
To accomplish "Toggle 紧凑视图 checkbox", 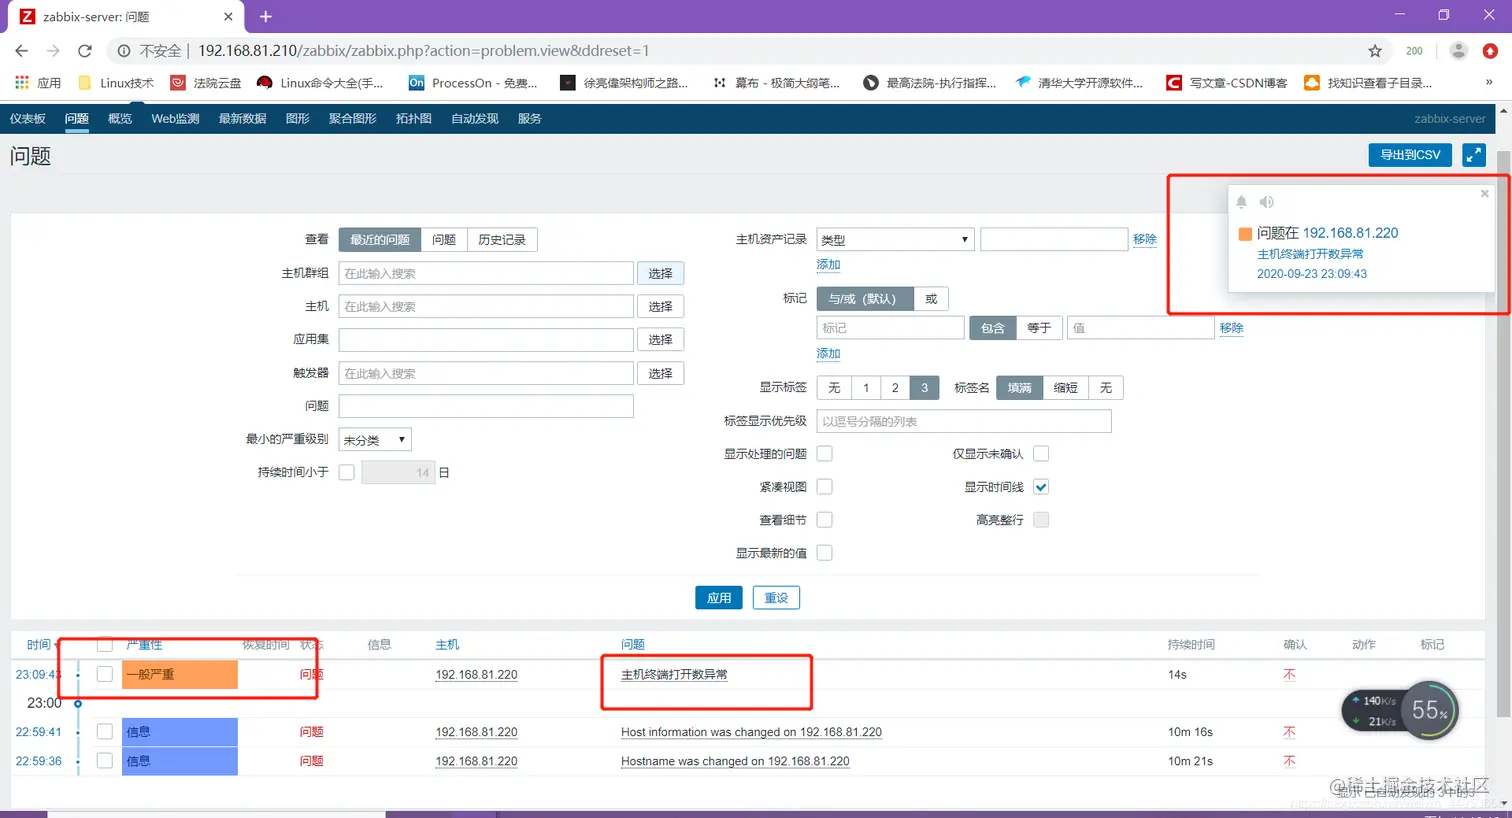I will (x=825, y=487).
